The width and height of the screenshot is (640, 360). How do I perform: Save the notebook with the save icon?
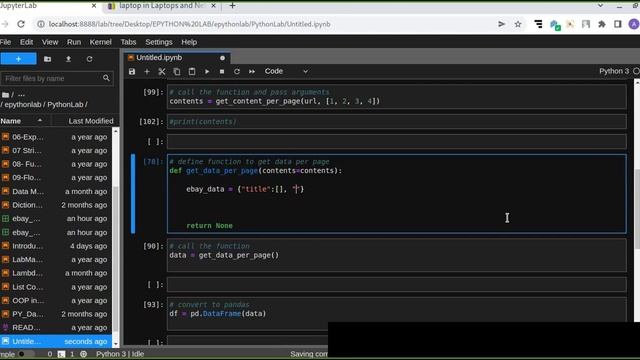[x=132, y=71]
